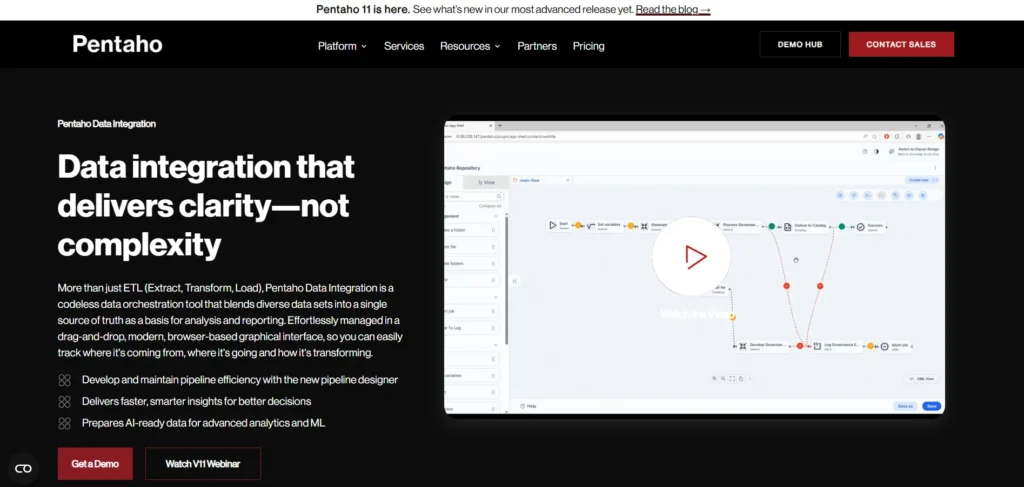
Task: Request a demo via Get a Demo
Action: [x=95, y=463]
